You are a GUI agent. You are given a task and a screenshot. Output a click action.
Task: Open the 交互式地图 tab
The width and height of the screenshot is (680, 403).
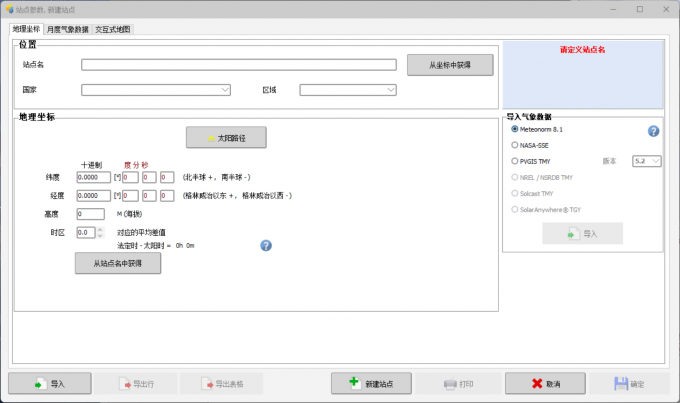112,30
